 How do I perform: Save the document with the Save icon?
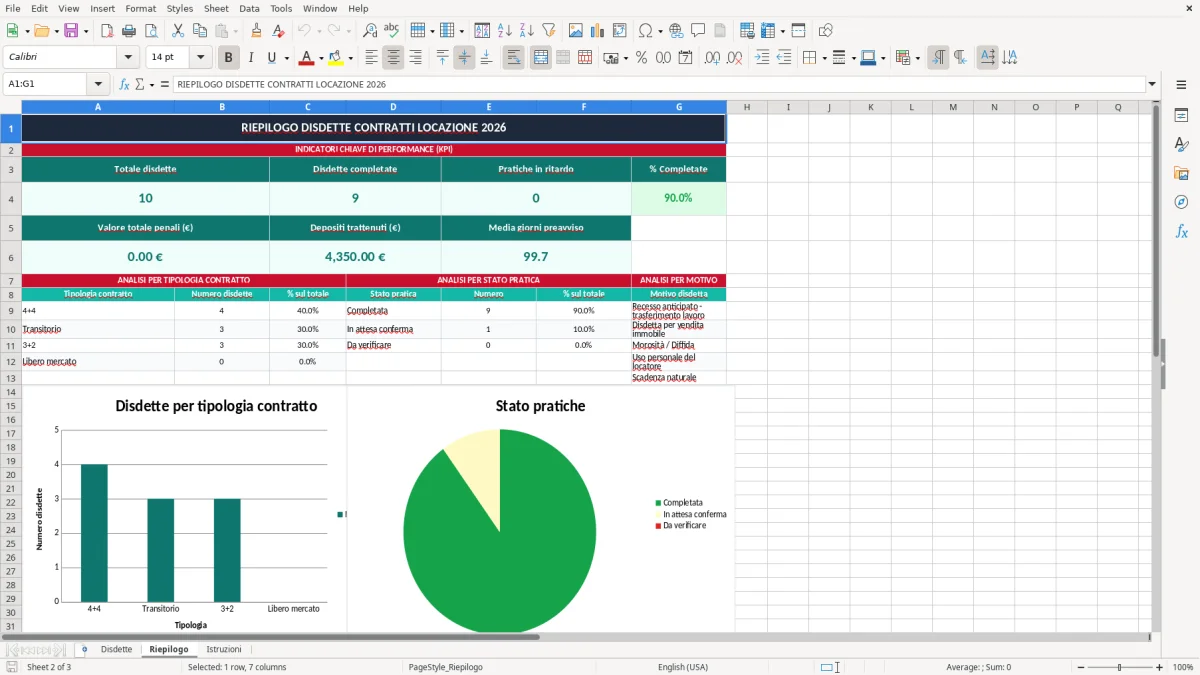70,31
